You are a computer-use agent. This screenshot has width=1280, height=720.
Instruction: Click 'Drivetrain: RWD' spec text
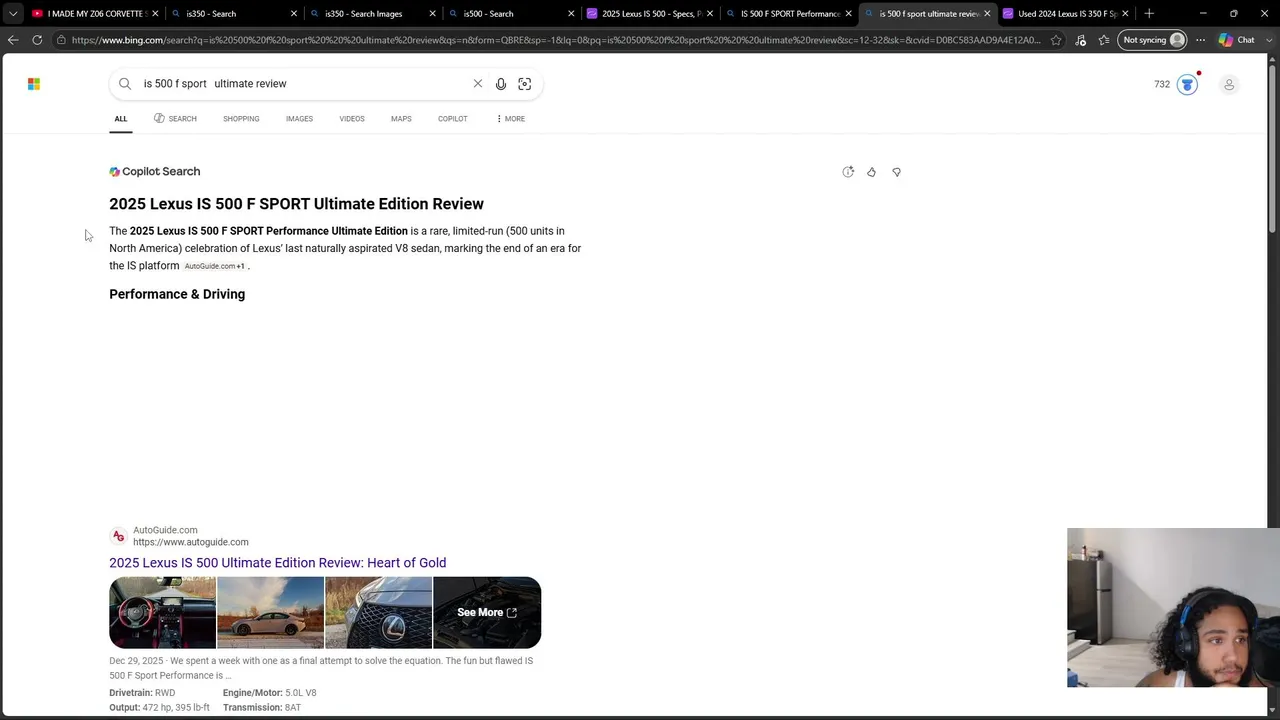tap(142, 693)
